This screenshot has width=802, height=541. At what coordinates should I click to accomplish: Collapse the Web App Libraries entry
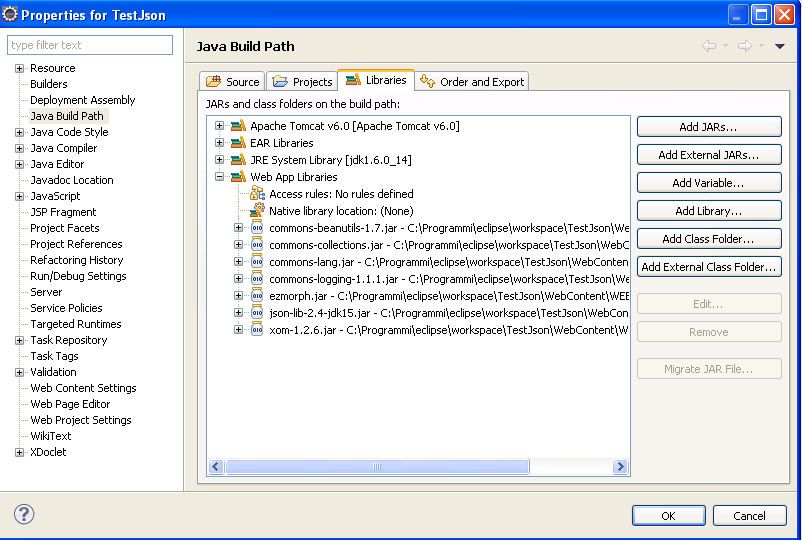(219, 177)
